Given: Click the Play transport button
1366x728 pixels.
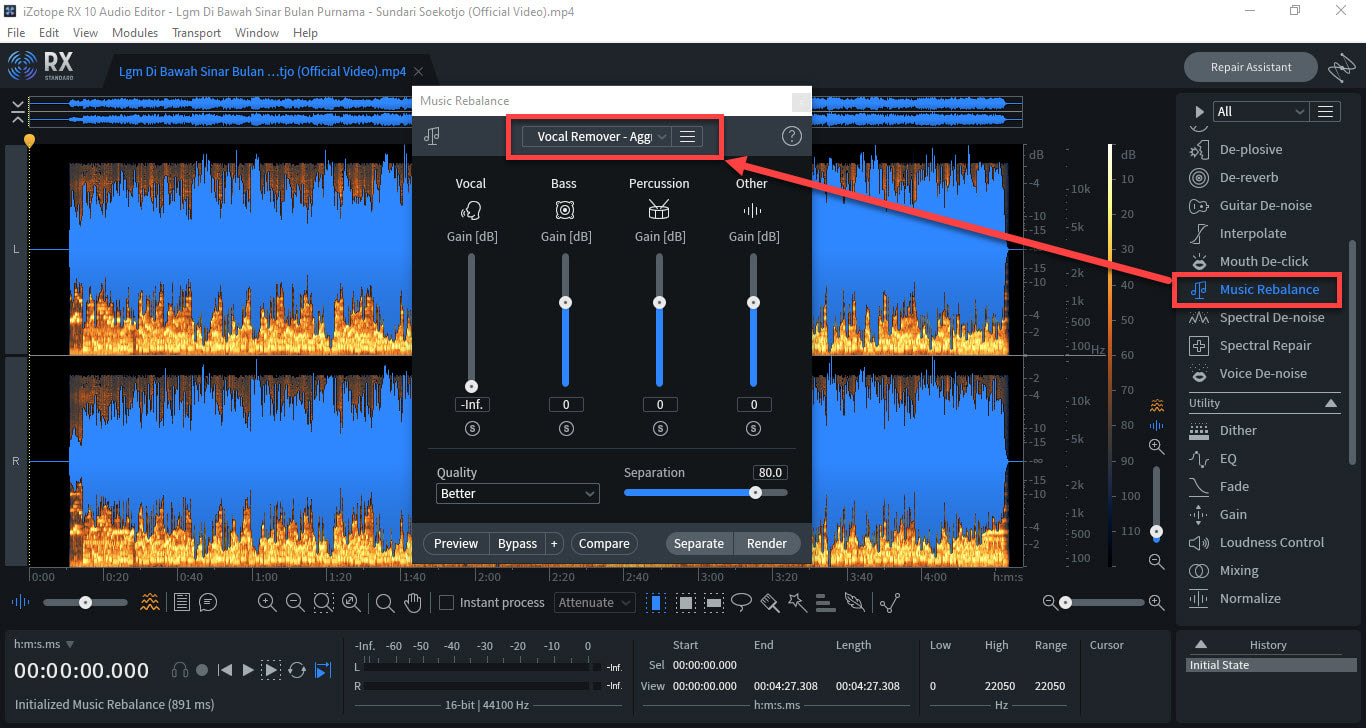Looking at the screenshot, I should [x=248, y=670].
